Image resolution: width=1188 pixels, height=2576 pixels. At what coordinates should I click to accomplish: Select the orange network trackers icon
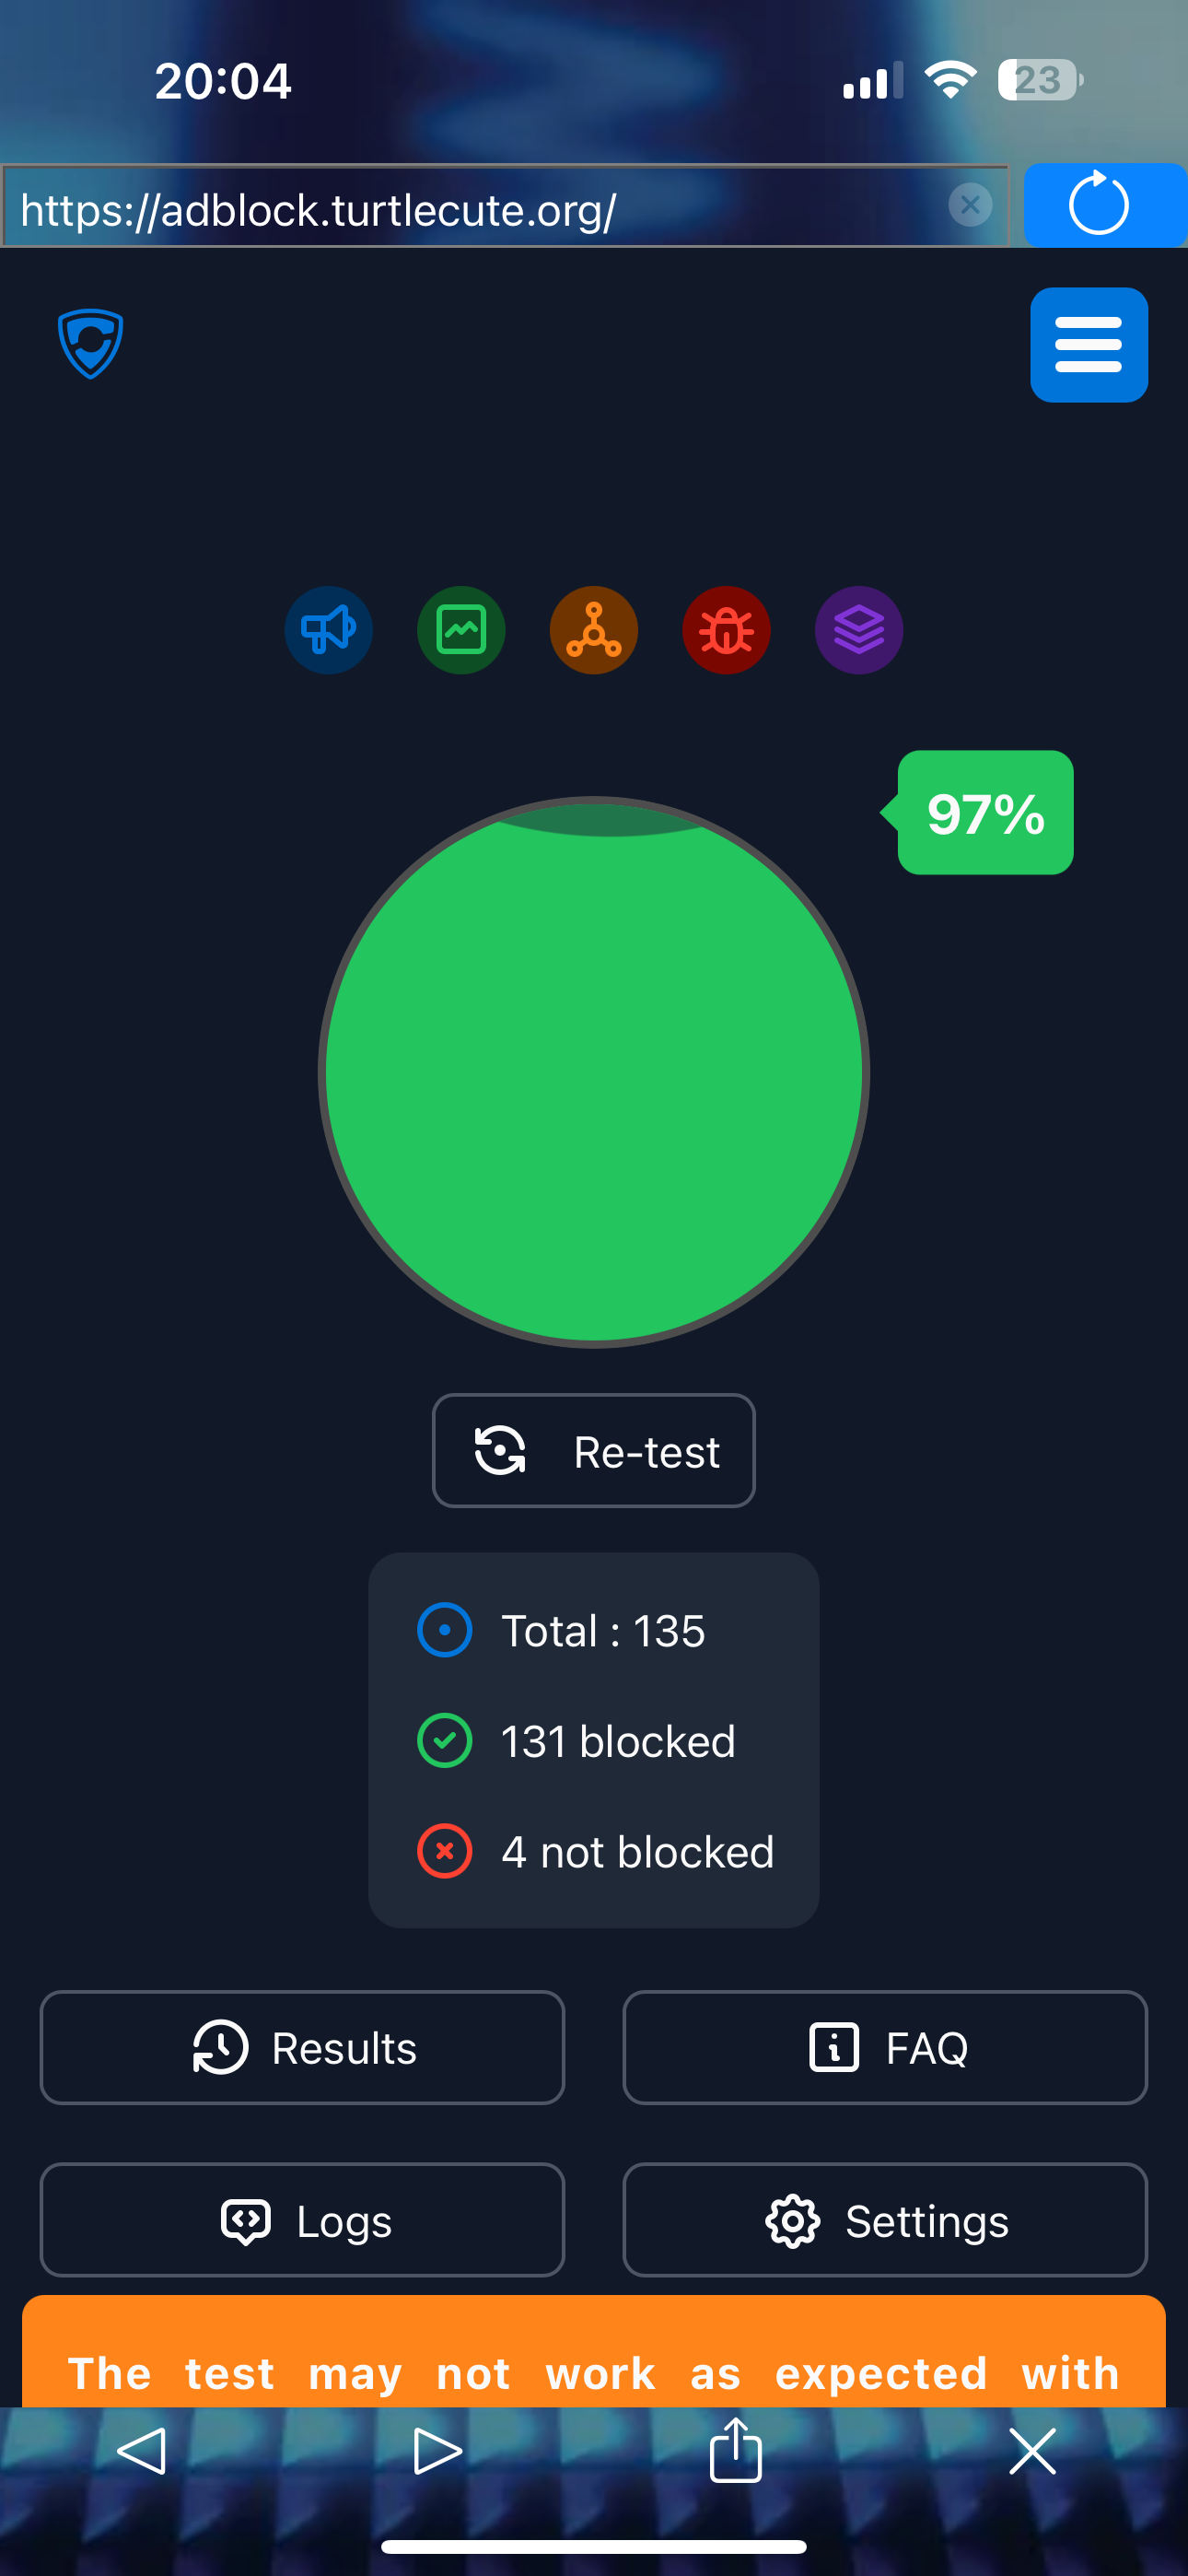pyautogui.click(x=594, y=630)
